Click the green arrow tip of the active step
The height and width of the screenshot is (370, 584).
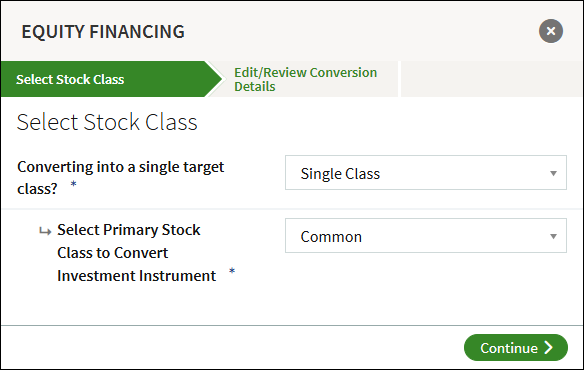click(x=214, y=79)
